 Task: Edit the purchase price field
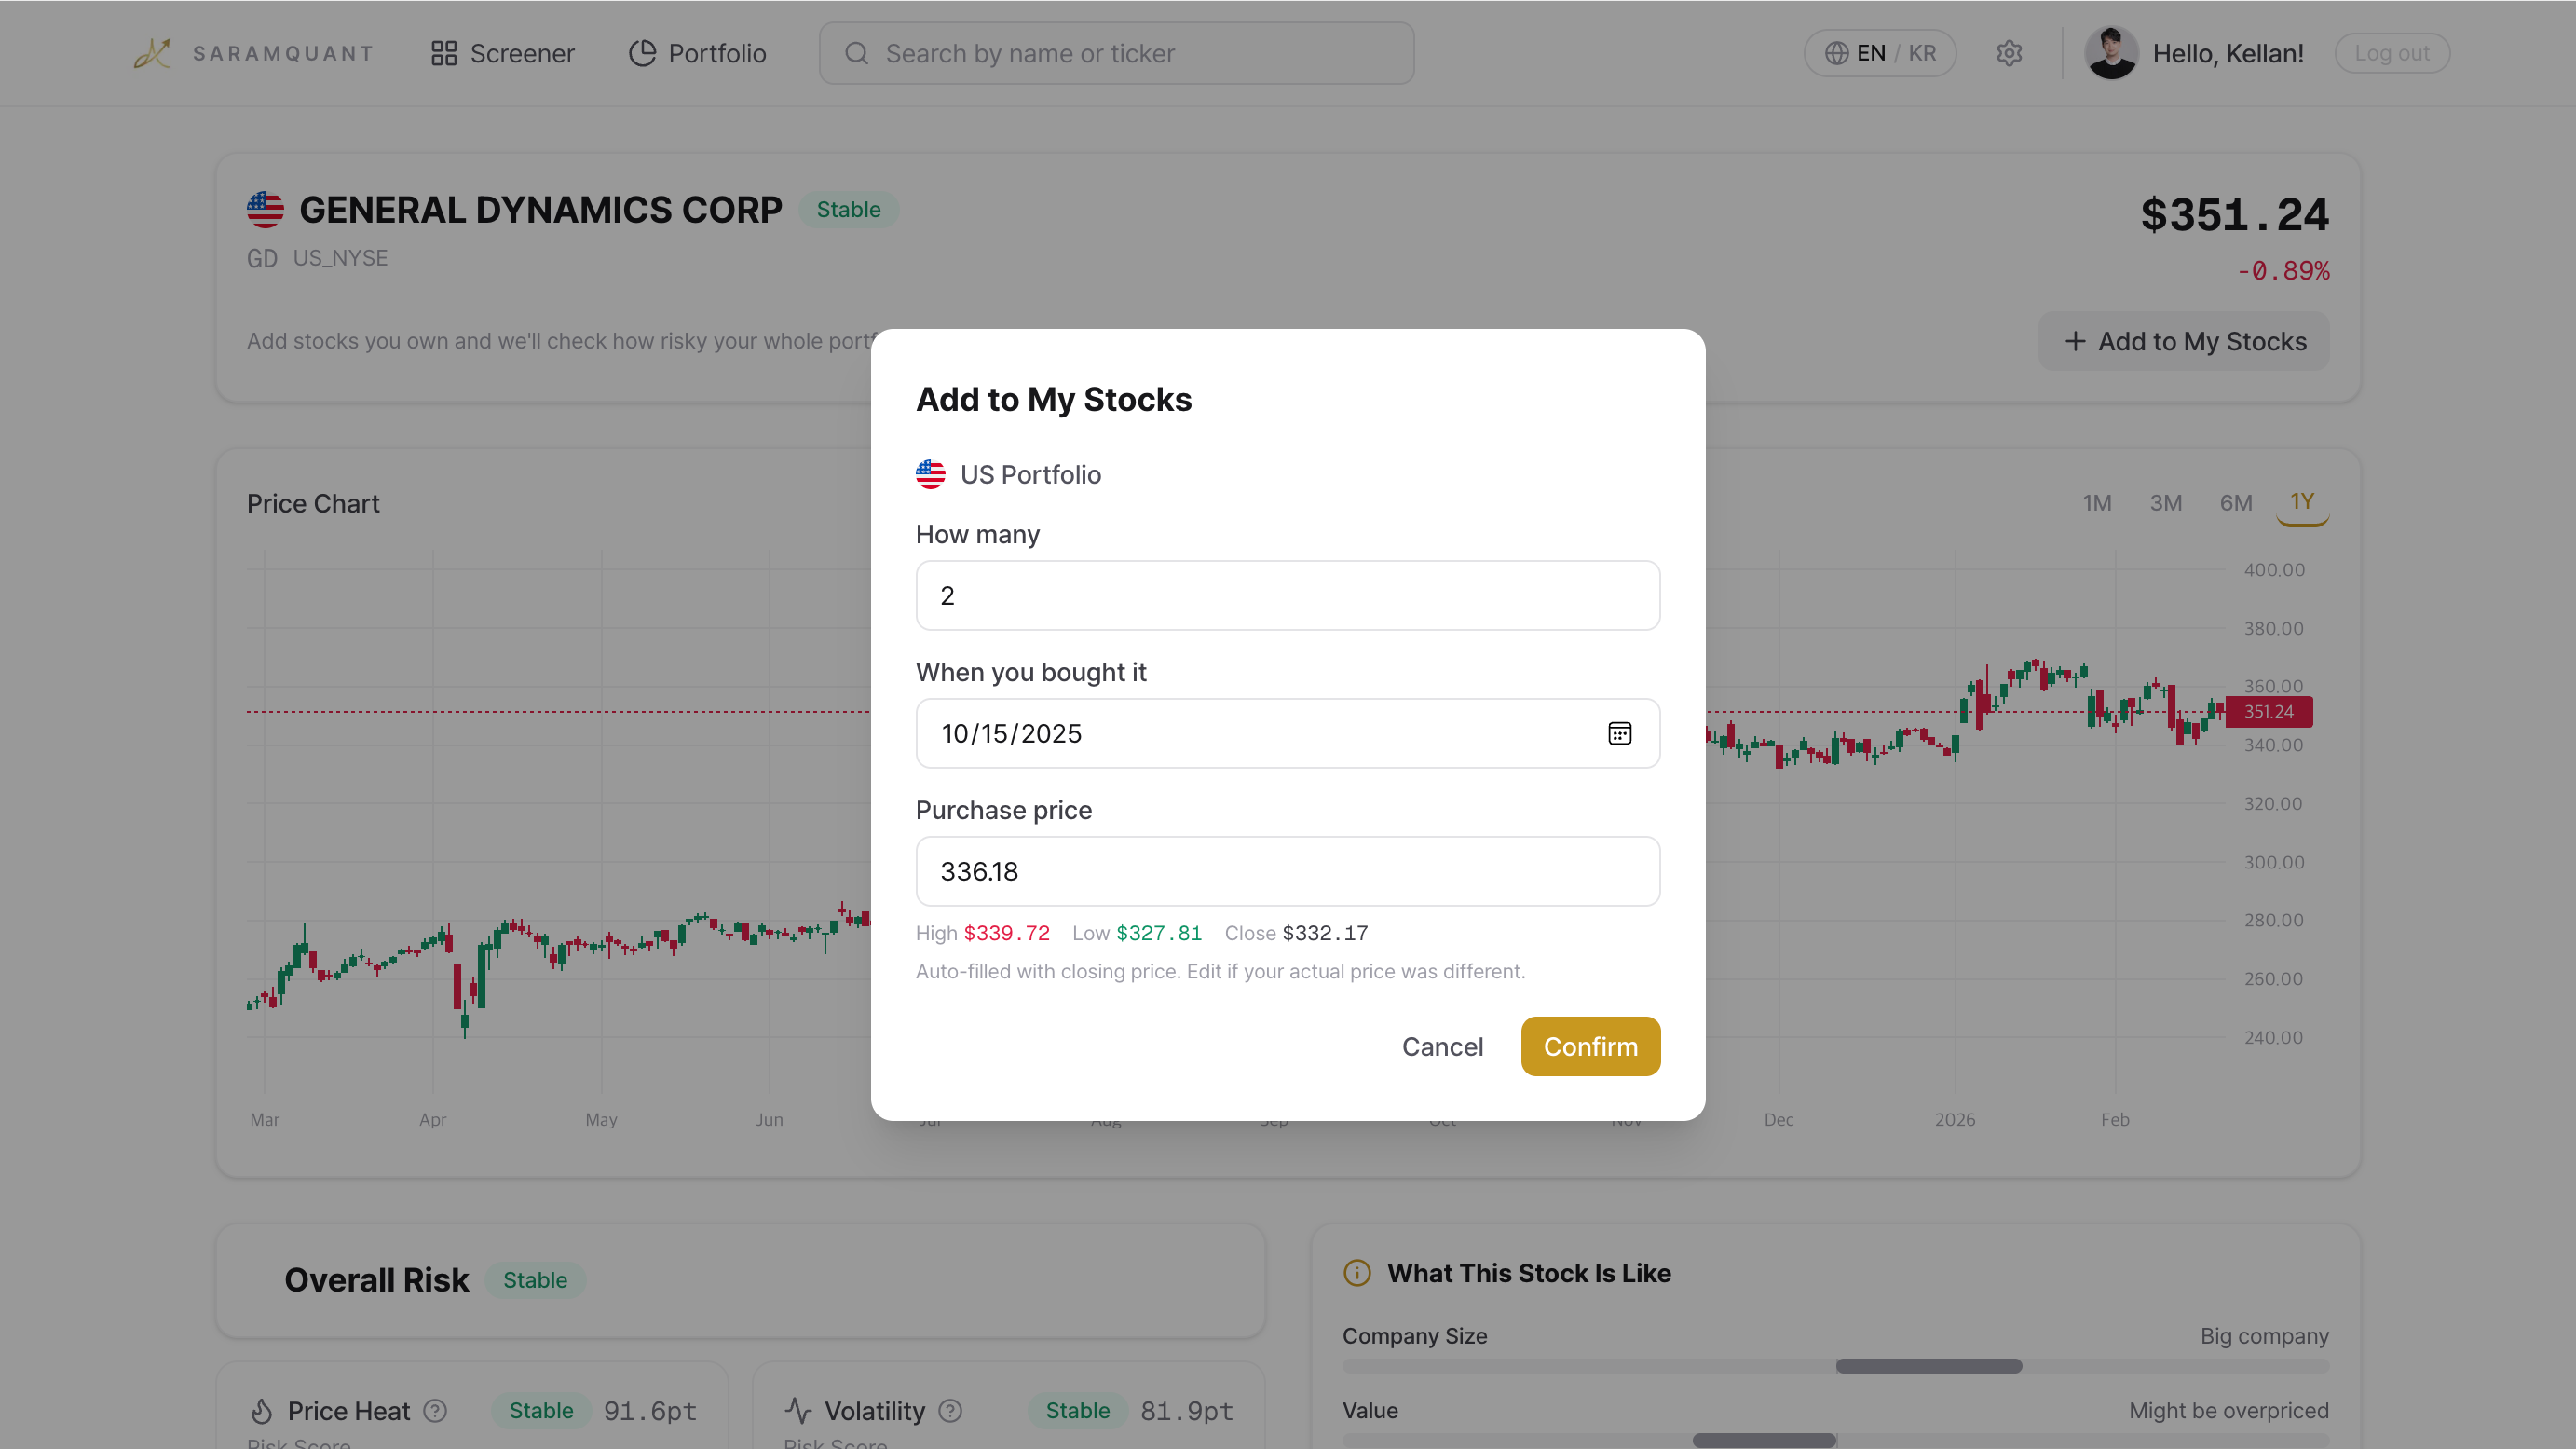point(1287,871)
